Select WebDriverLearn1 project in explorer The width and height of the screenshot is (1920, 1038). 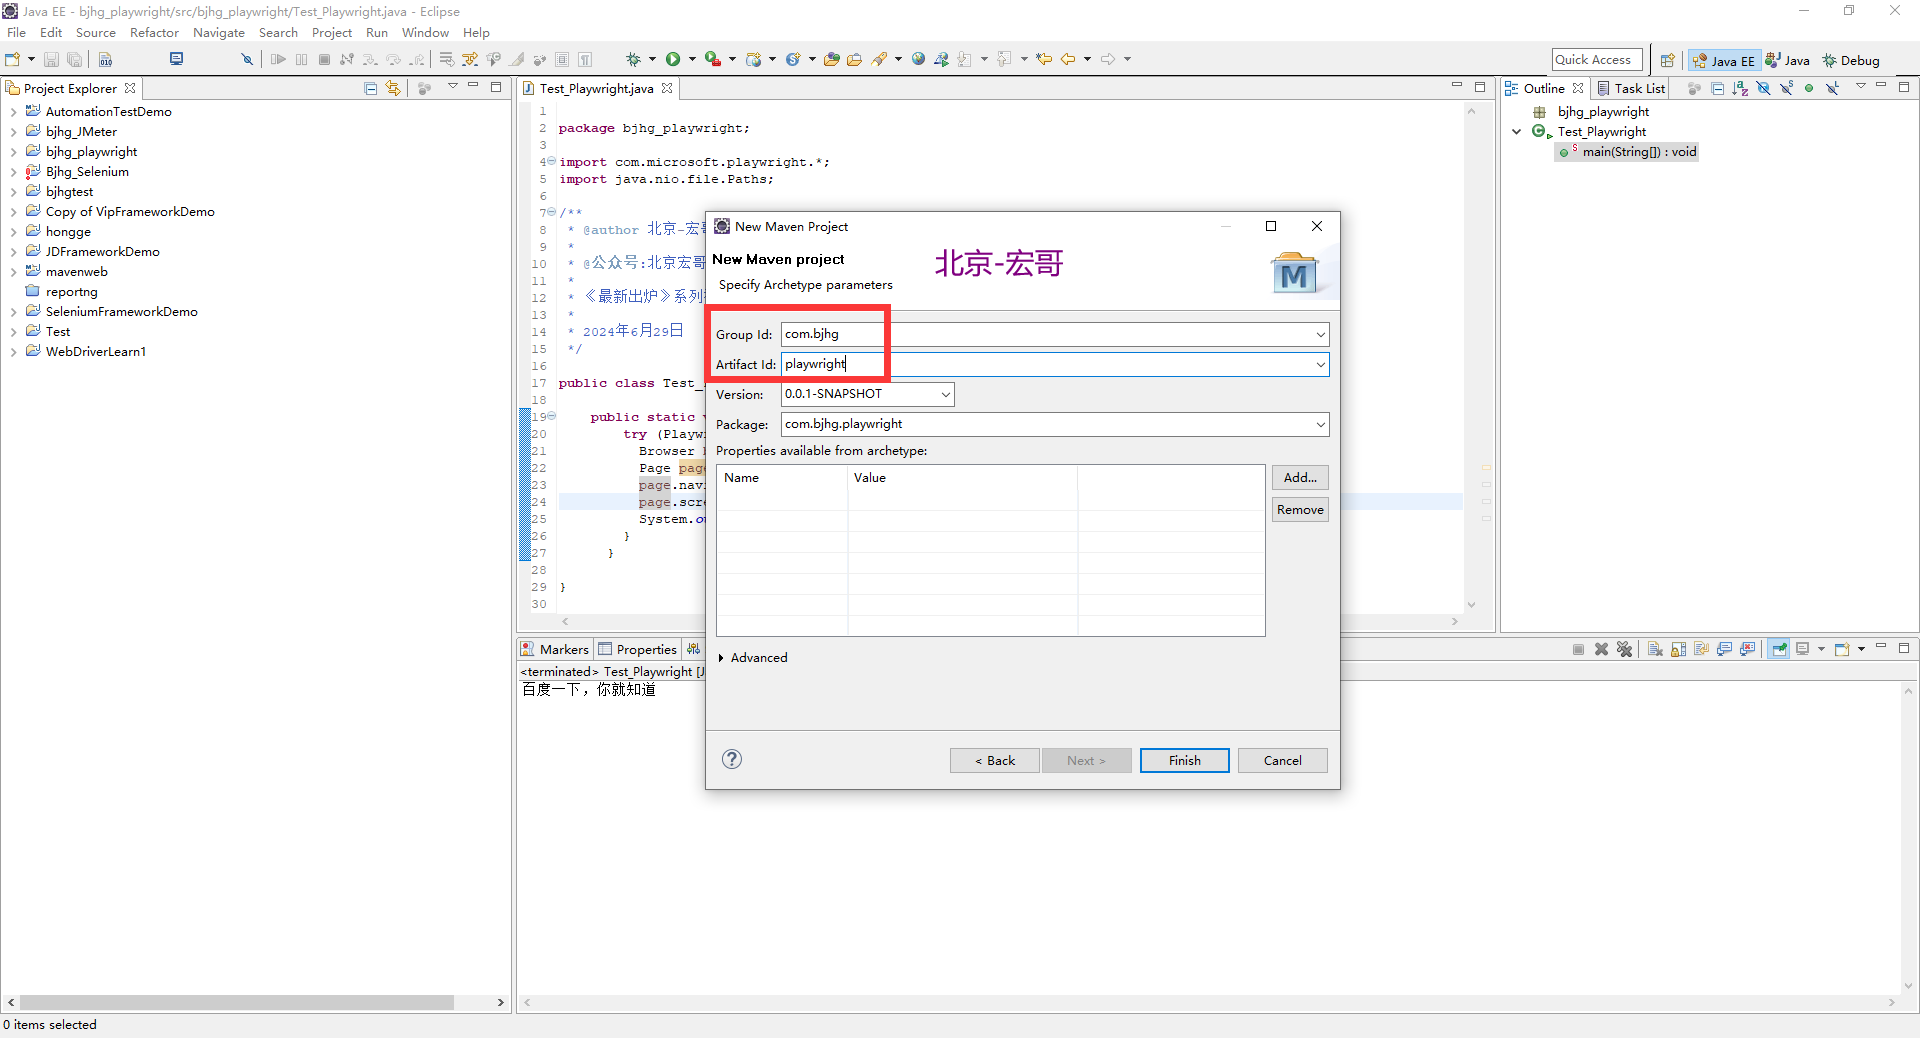point(95,352)
